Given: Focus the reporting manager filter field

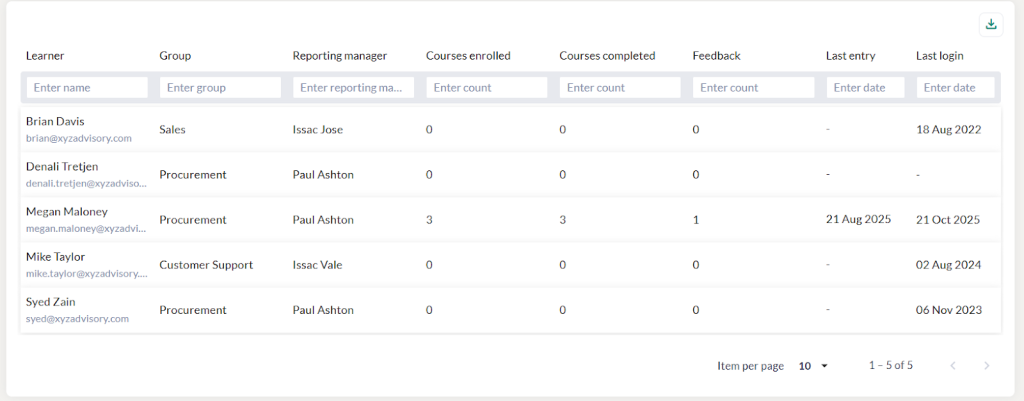Looking at the screenshot, I should click(353, 88).
